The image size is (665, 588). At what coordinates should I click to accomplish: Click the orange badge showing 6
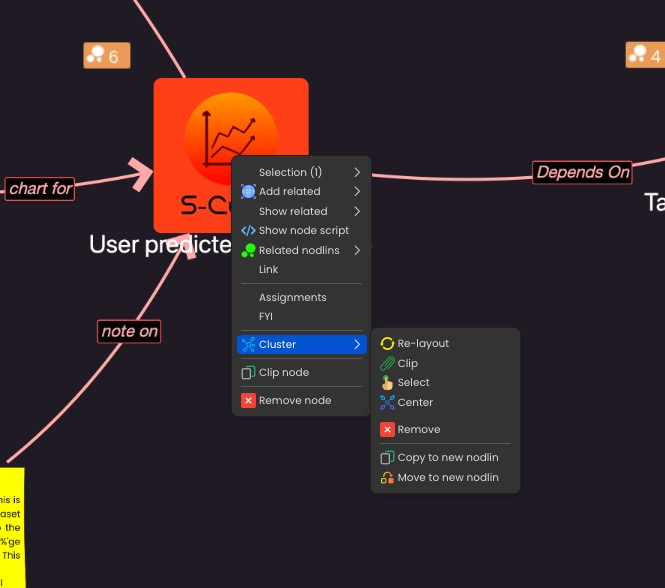[106, 56]
